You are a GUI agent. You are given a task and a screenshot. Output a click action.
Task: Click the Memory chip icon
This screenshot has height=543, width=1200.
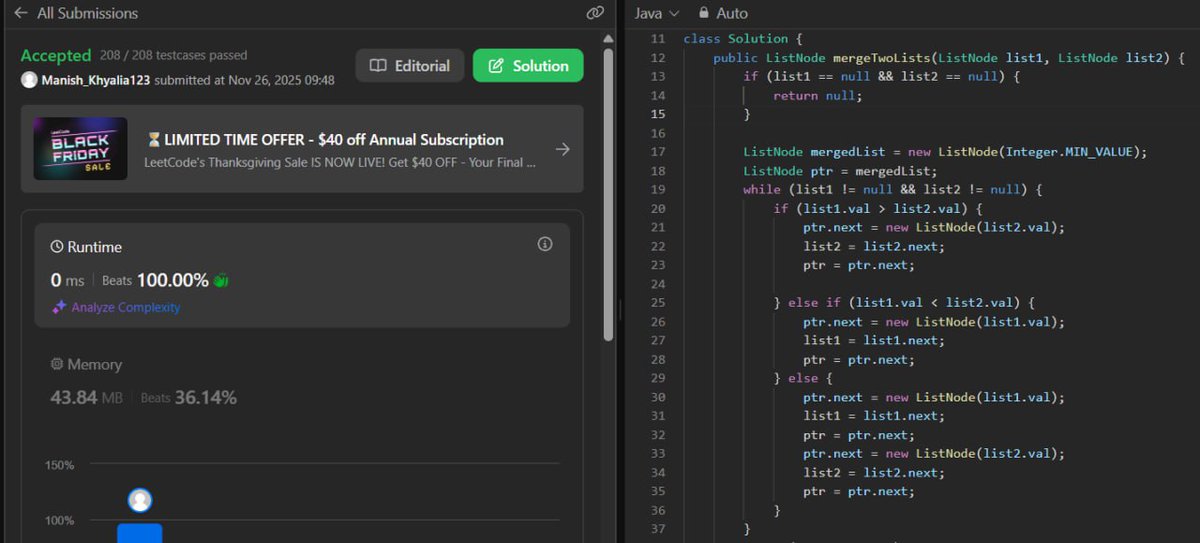(x=57, y=365)
